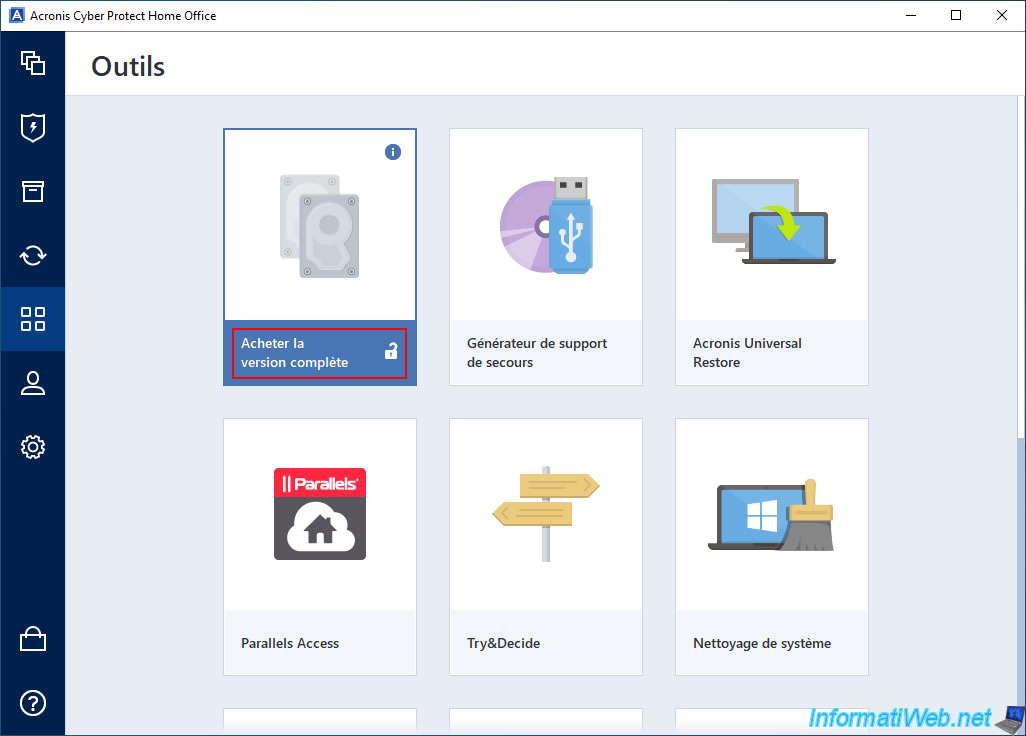The width and height of the screenshot is (1026, 736).
Task: Launch Acronis Universal Restore tool
Action: click(771, 255)
